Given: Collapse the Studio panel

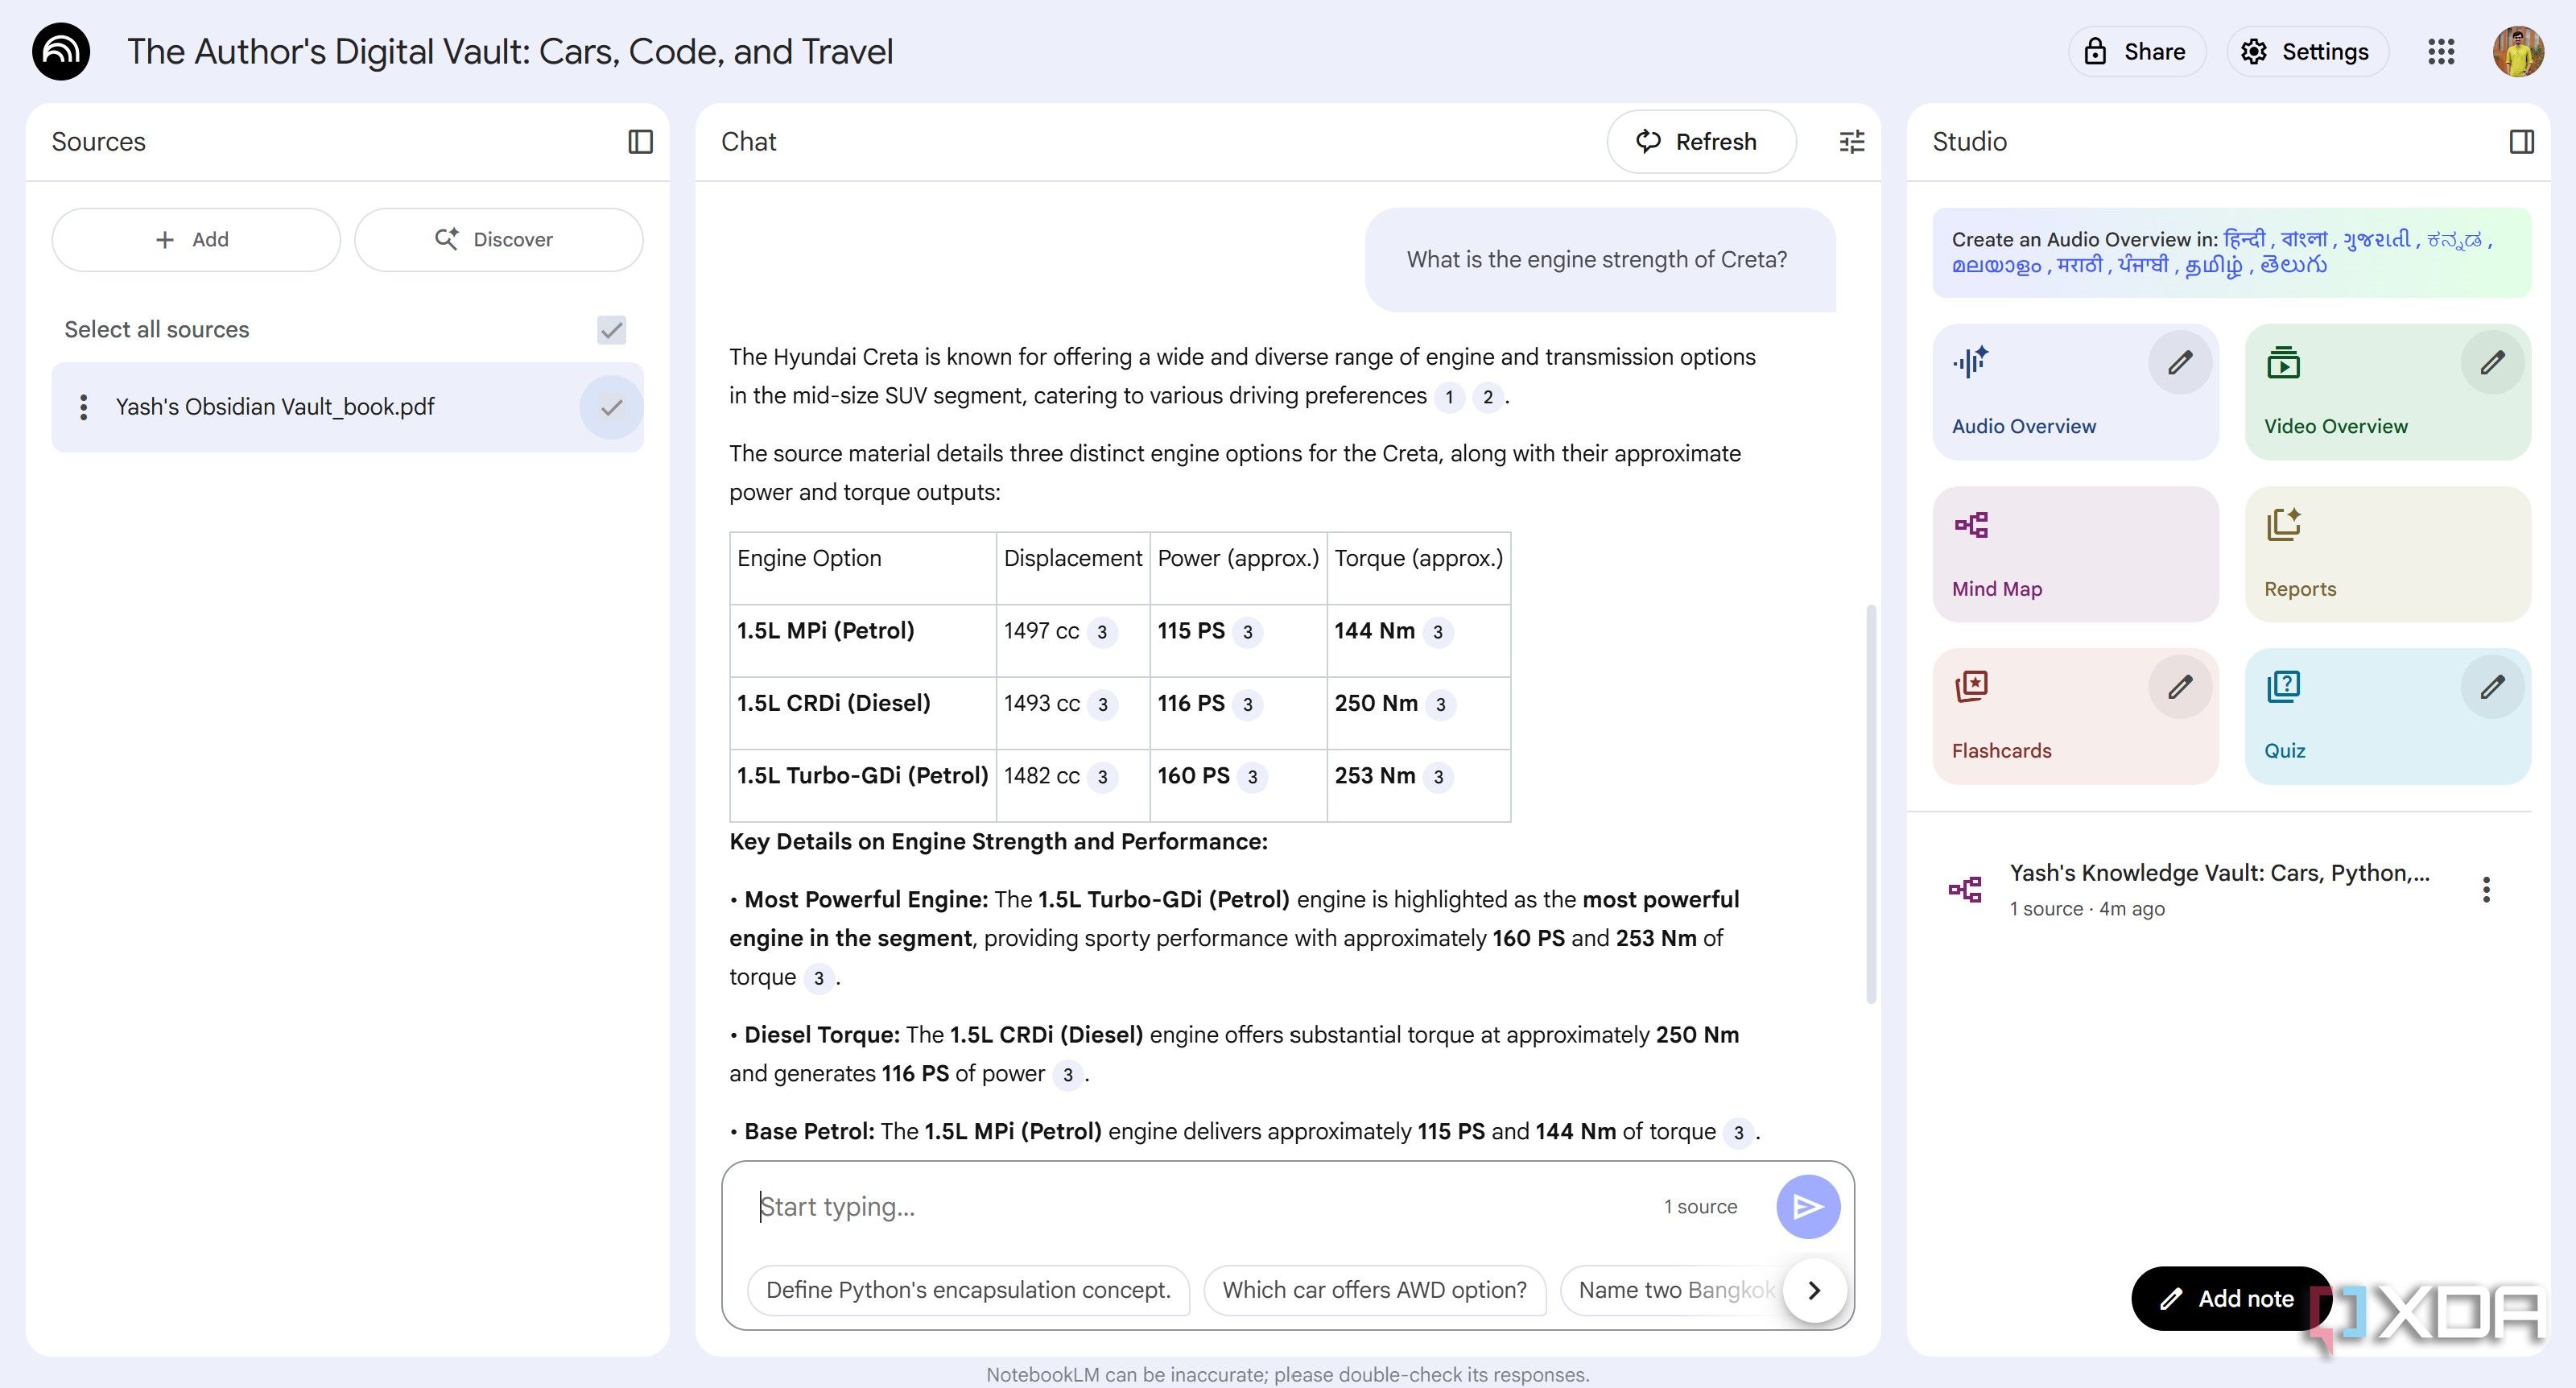Looking at the screenshot, I should (x=2521, y=142).
